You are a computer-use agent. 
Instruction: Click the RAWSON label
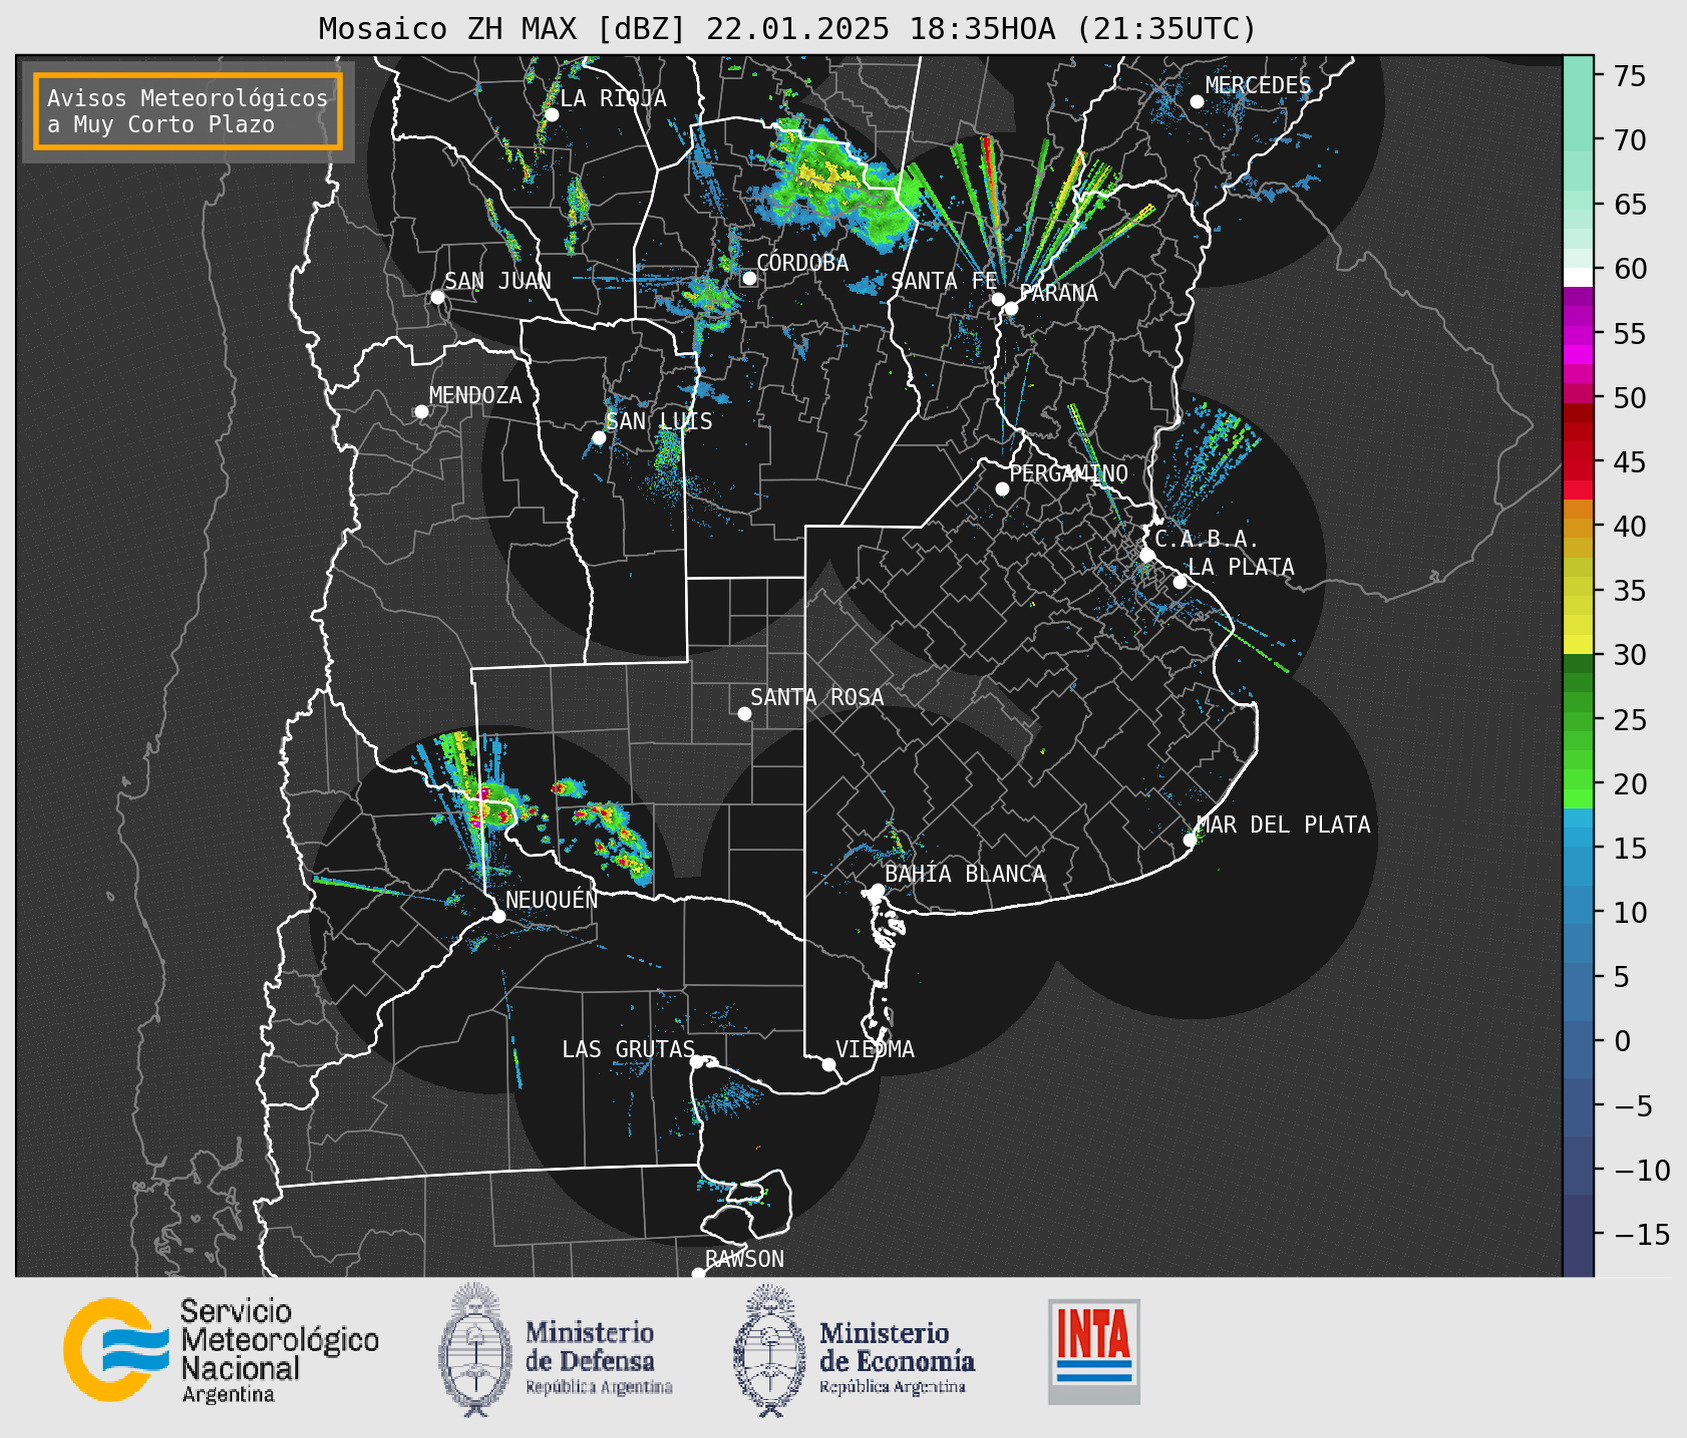745,1259
